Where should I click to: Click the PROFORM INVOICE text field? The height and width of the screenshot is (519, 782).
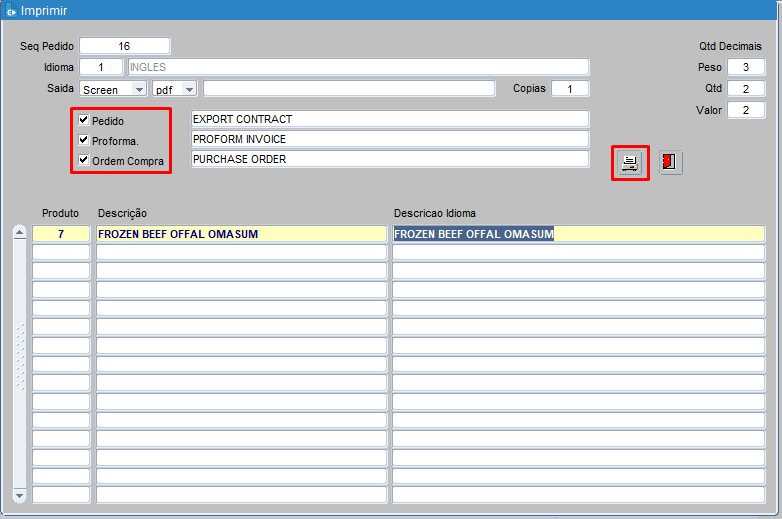(390, 139)
